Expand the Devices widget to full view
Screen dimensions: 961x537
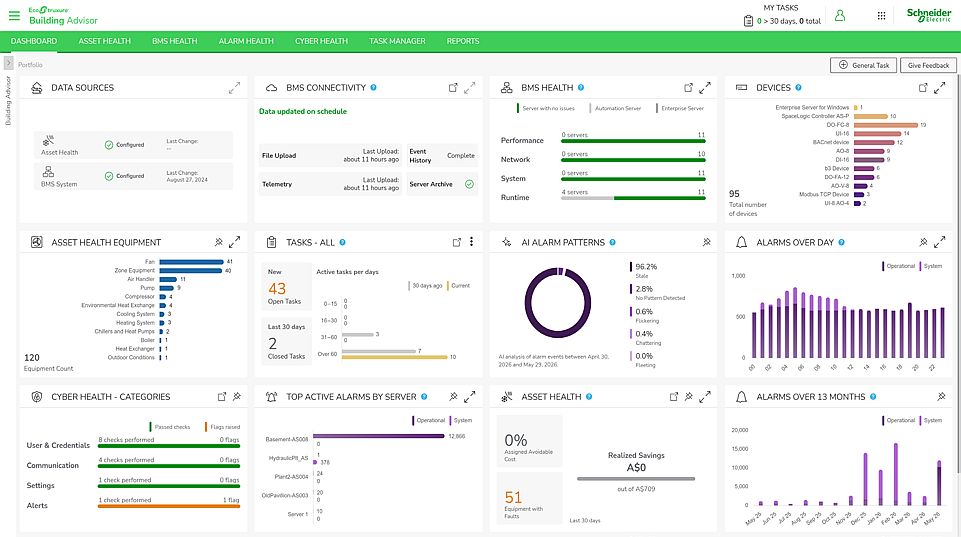coord(940,88)
